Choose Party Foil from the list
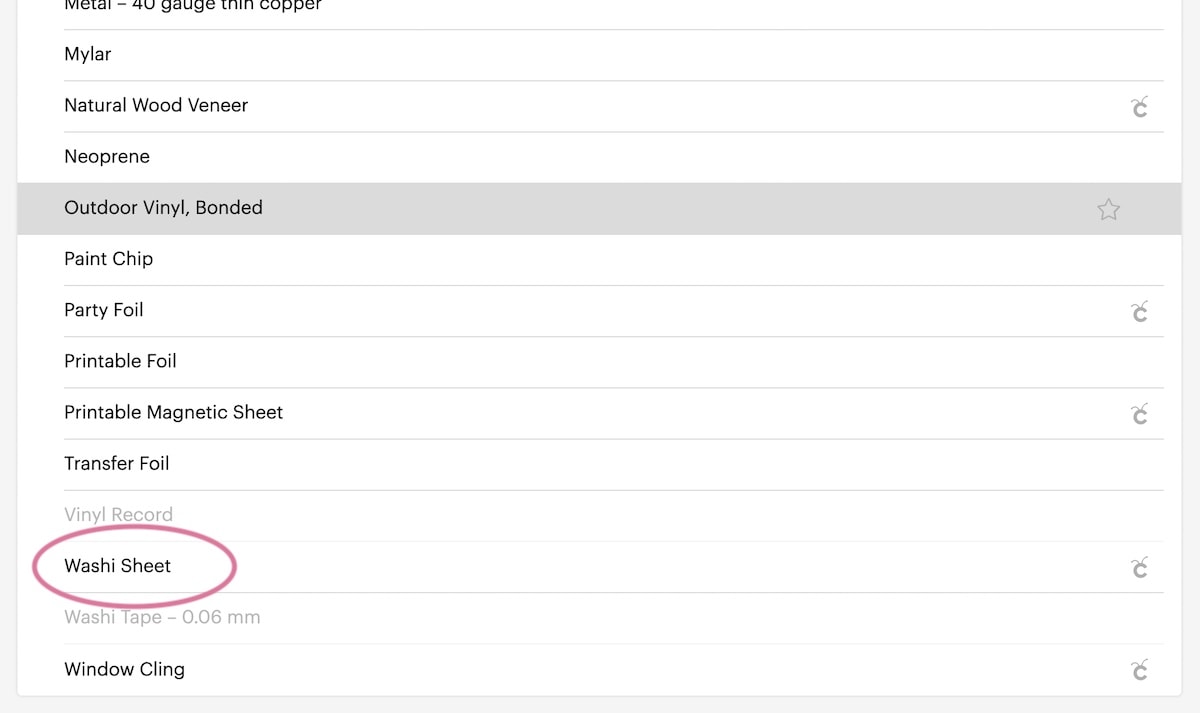Screen dimensions: 1200x713 tap(590, 311)
